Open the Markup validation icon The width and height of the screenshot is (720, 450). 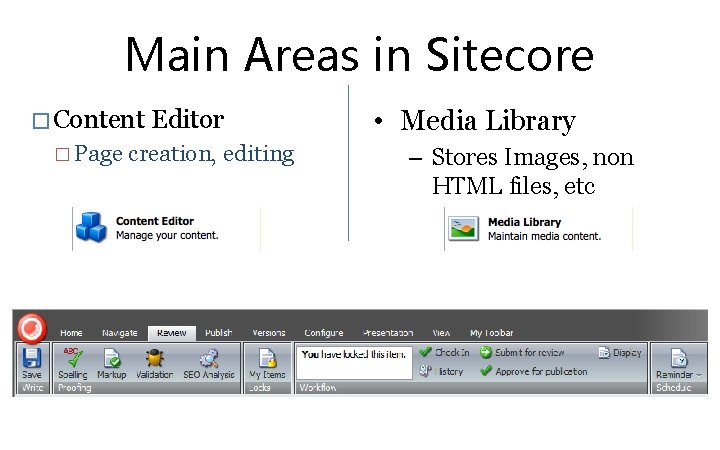tap(112, 358)
